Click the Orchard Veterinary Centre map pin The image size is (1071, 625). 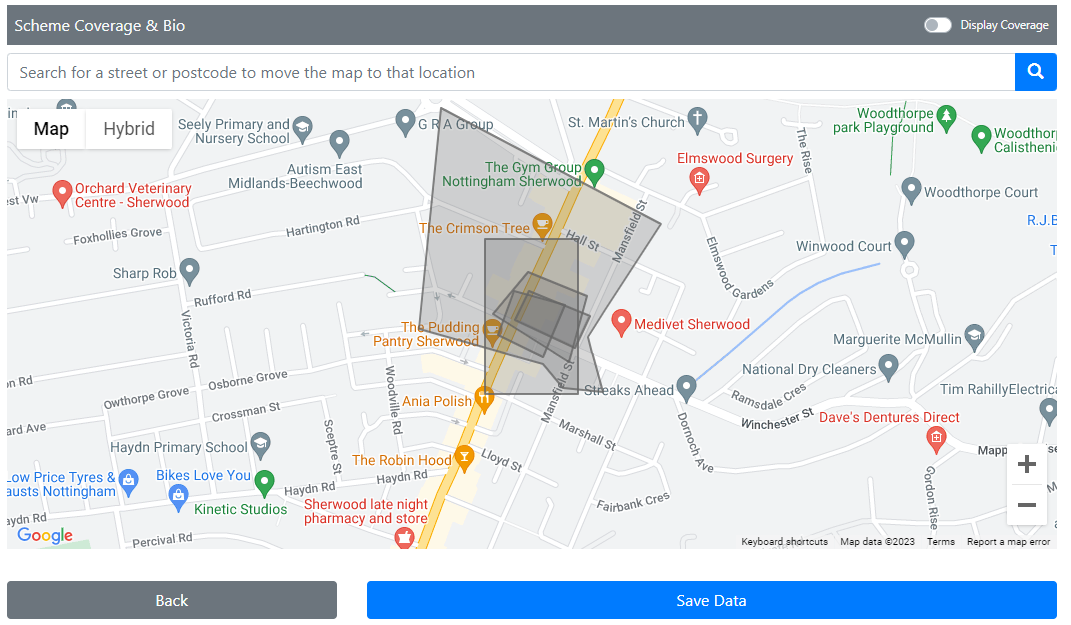(62, 194)
